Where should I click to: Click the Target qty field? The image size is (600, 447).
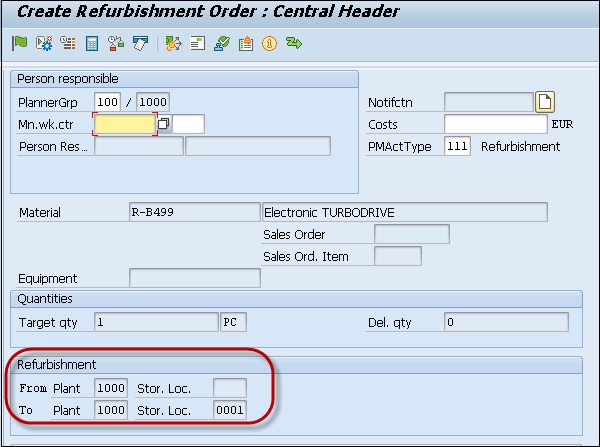click(x=155, y=322)
